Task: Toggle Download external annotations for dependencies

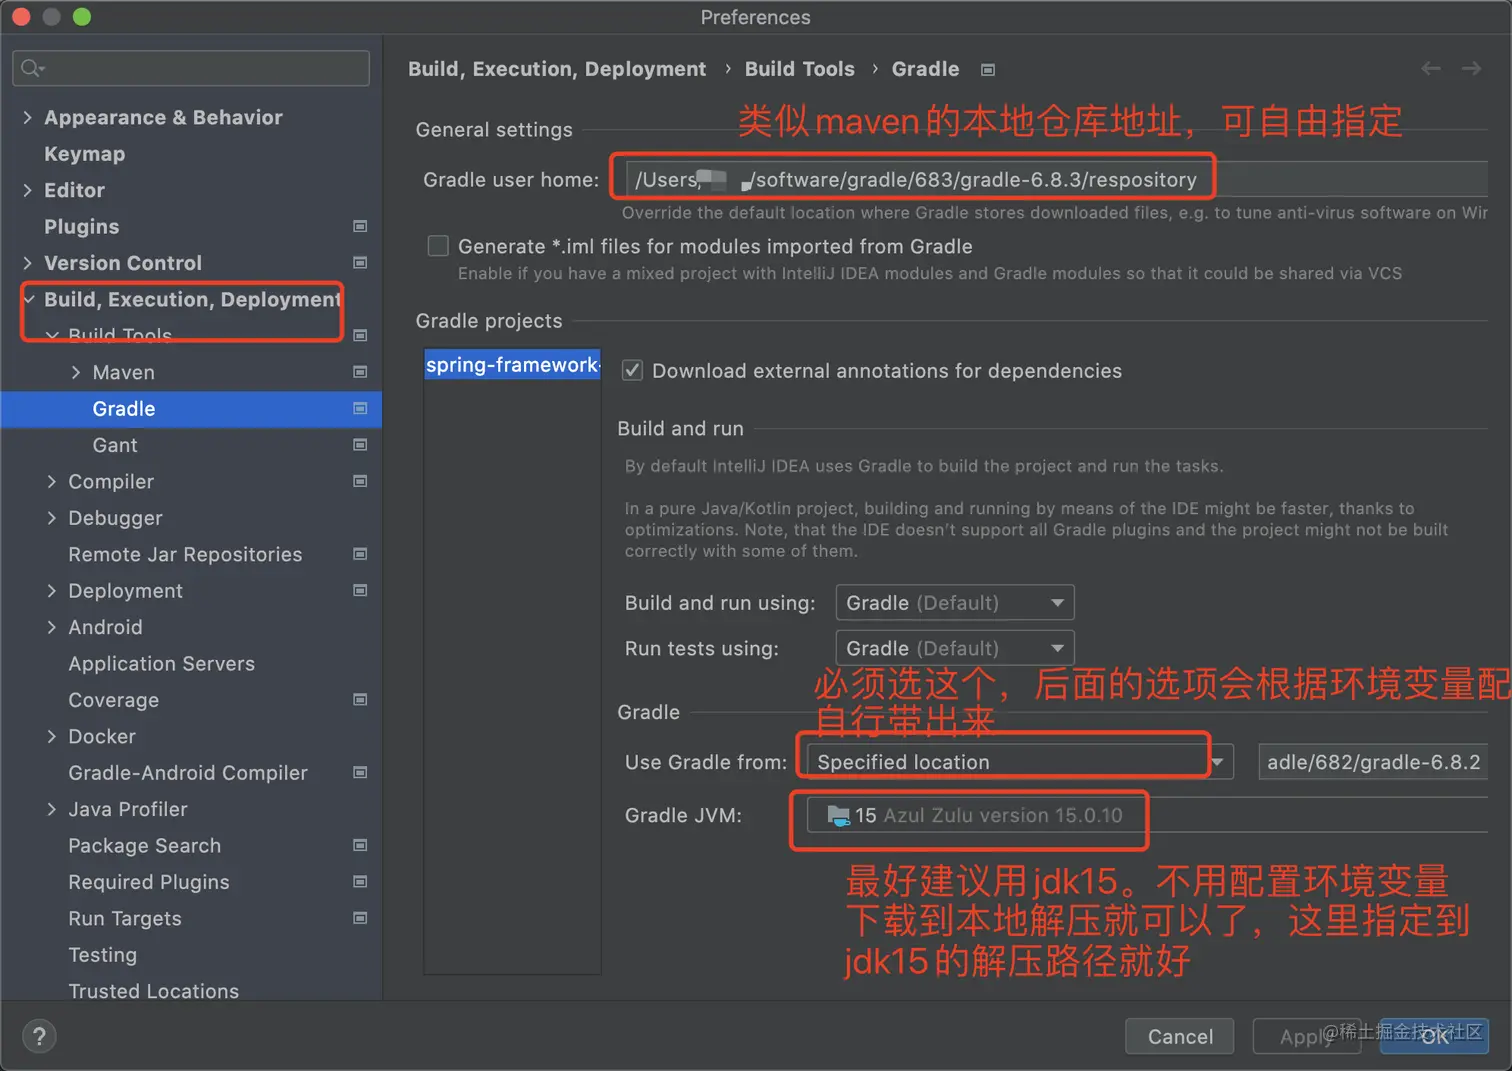Action: tap(632, 371)
